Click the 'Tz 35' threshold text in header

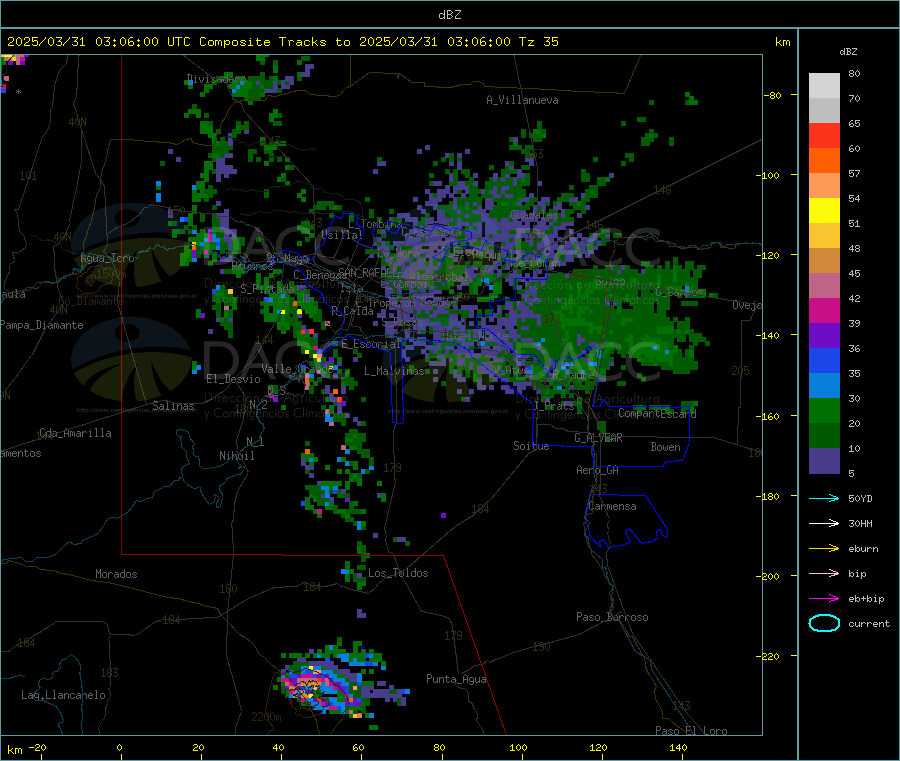(538, 42)
